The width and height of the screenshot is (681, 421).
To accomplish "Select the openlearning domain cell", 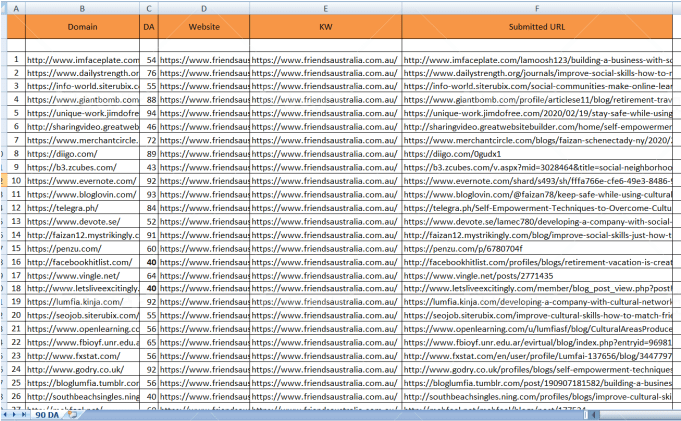I will pos(83,328).
